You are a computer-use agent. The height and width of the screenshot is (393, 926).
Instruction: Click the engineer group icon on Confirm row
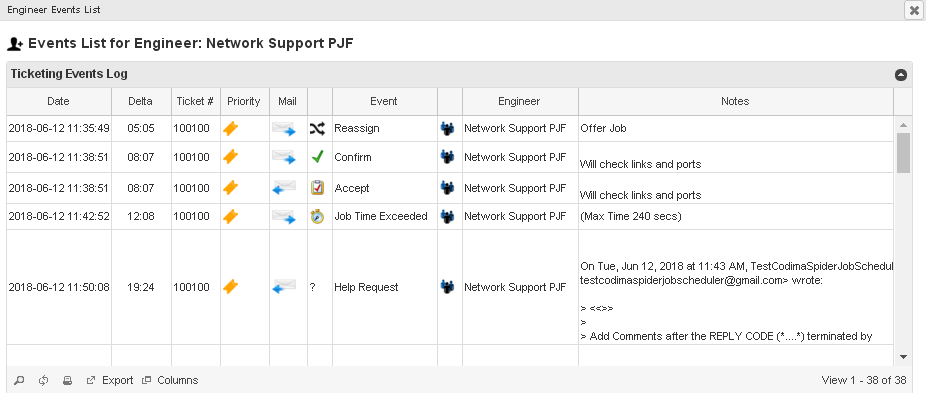pos(448,157)
